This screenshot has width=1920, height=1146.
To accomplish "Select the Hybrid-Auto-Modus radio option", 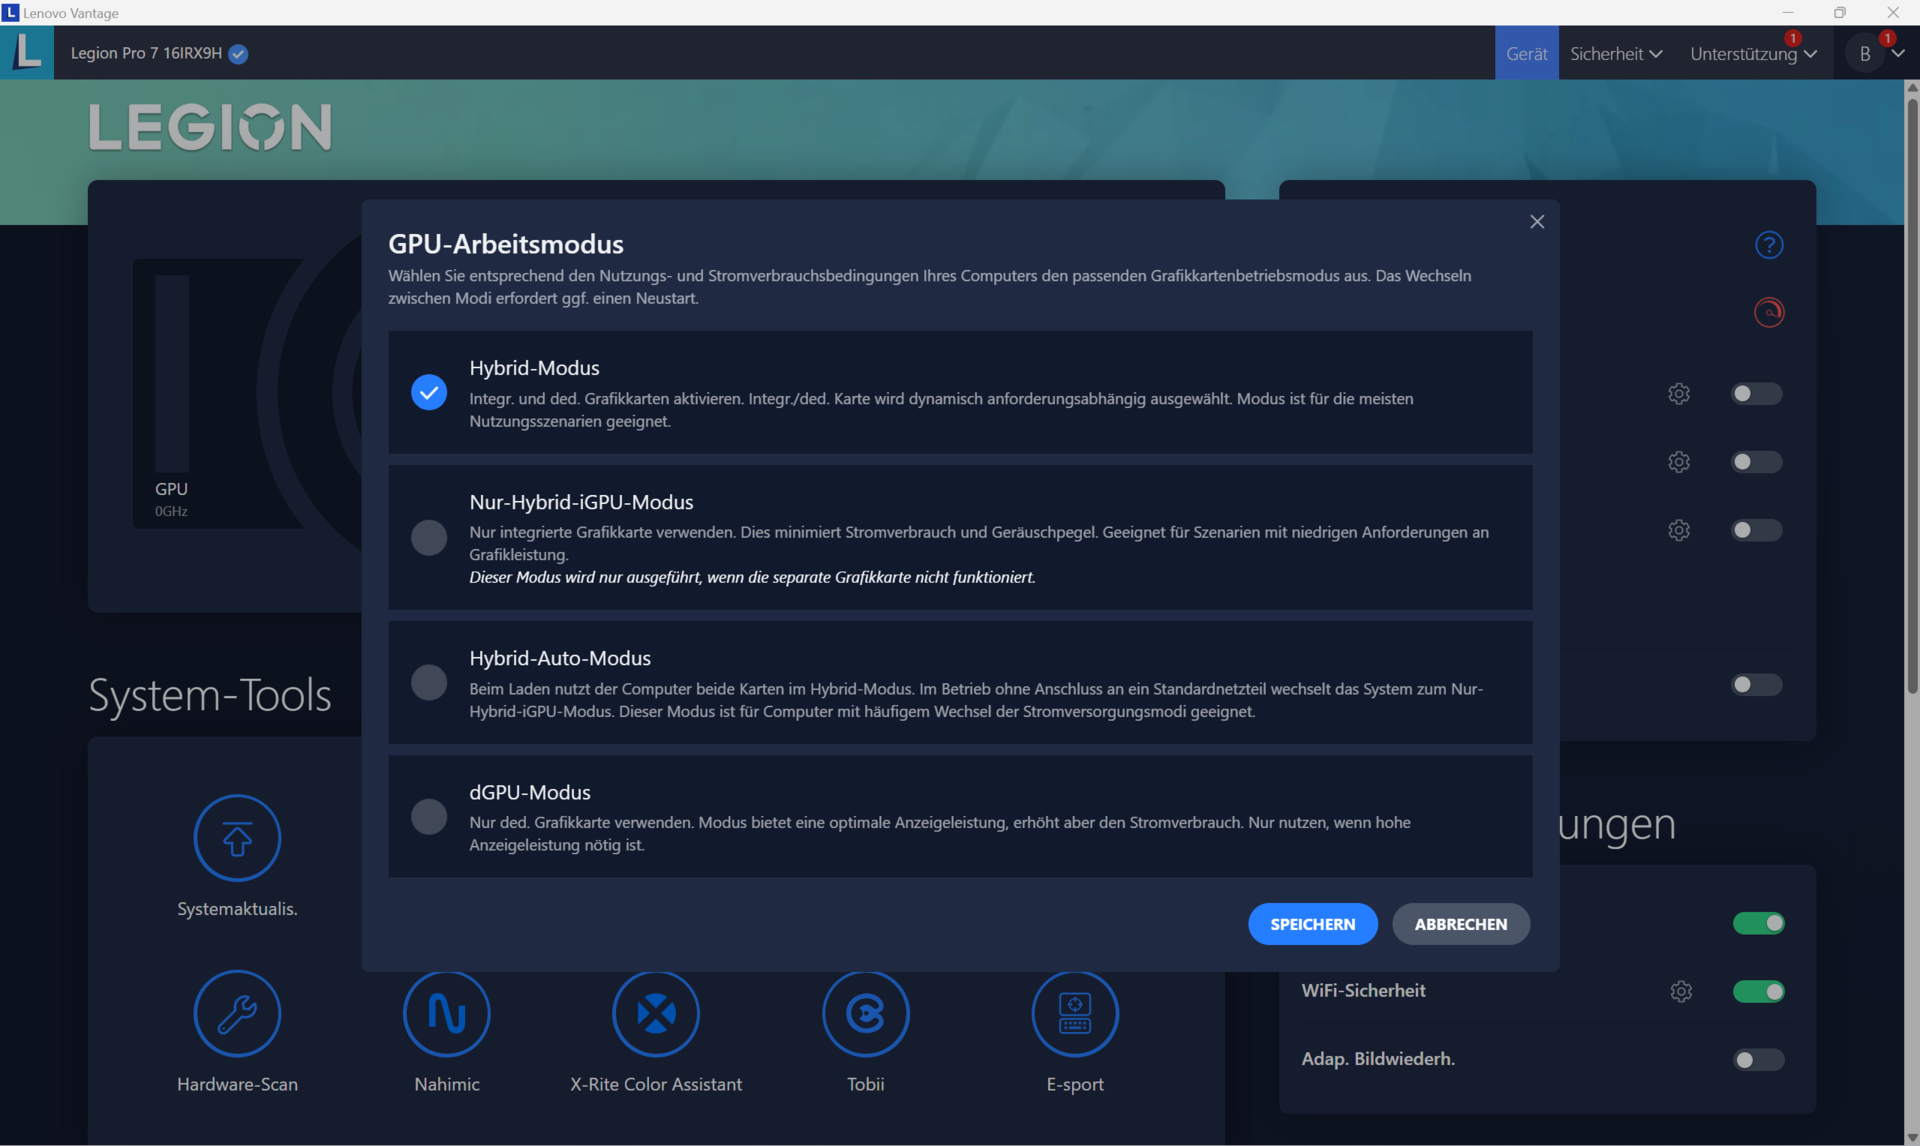I will click(429, 682).
